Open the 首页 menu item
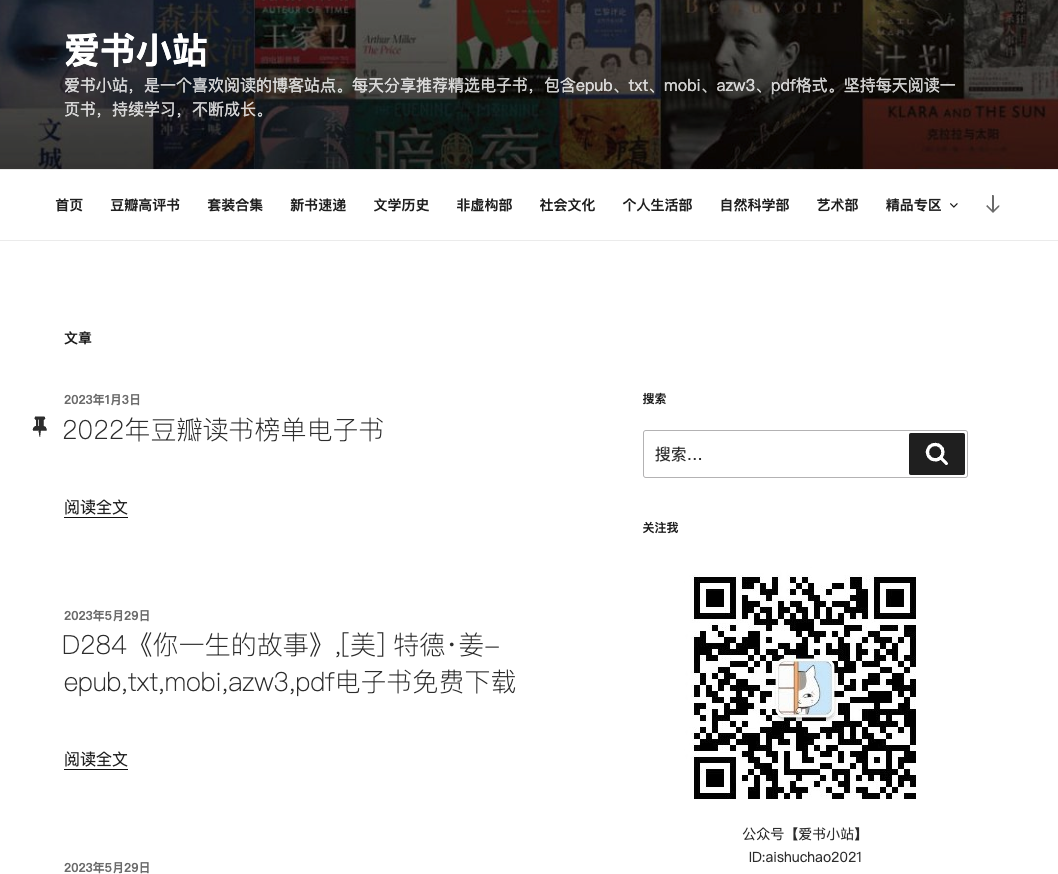The width and height of the screenshot is (1058, 874). tap(69, 205)
